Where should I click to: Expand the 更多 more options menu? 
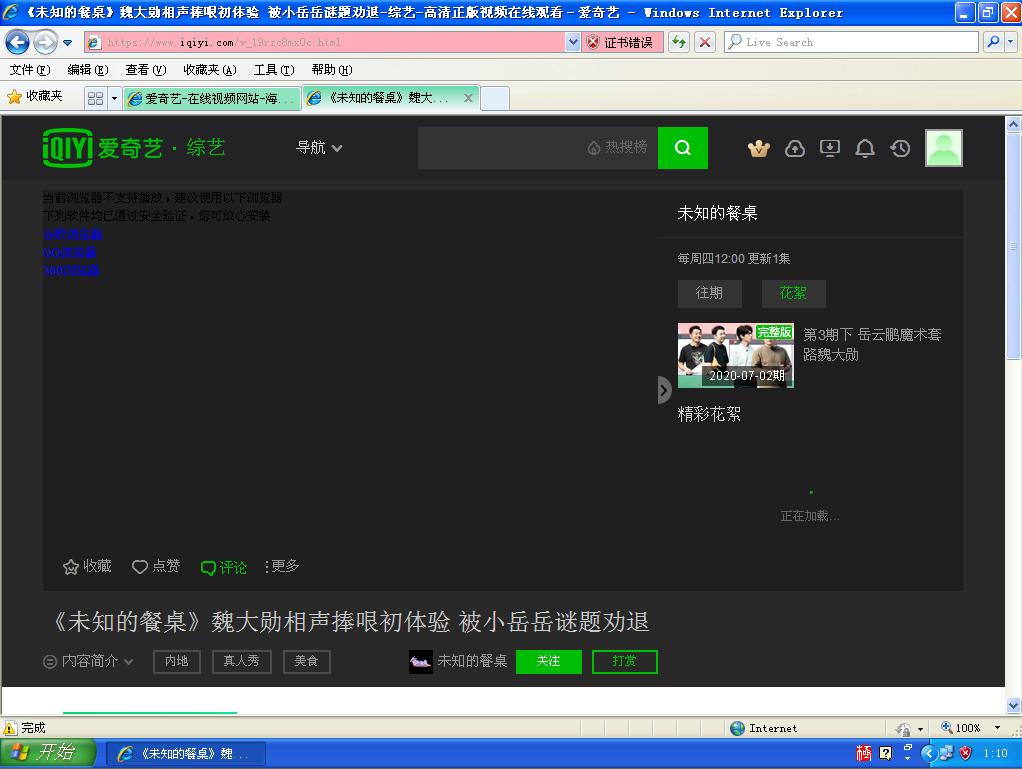(x=279, y=566)
